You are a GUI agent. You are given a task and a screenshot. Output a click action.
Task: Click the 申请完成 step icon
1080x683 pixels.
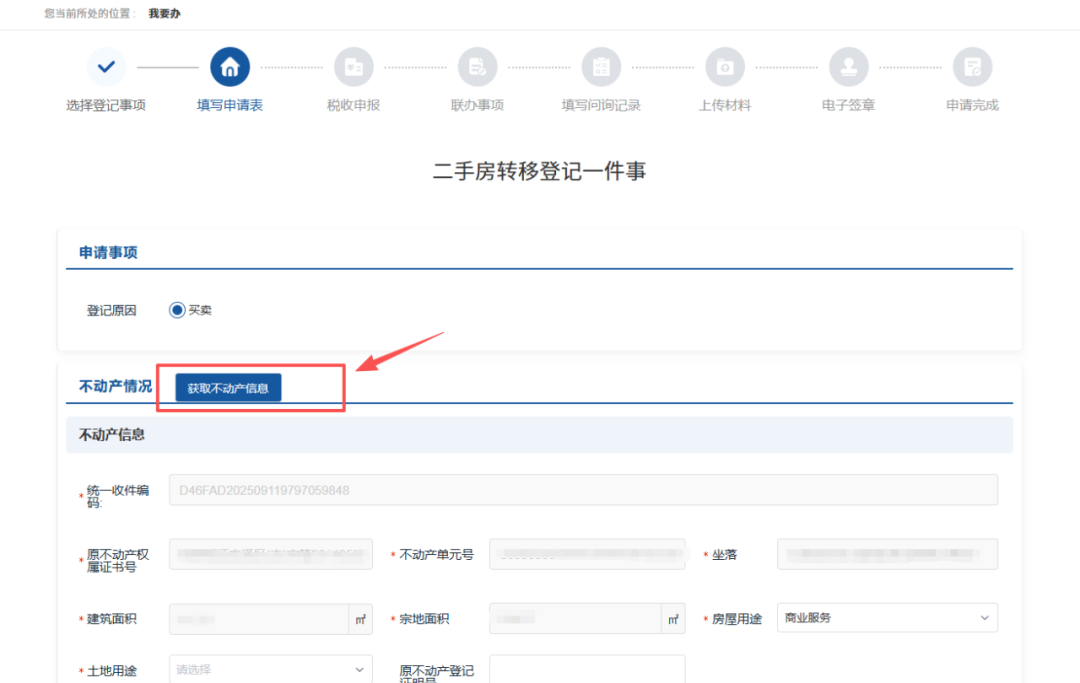click(972, 67)
